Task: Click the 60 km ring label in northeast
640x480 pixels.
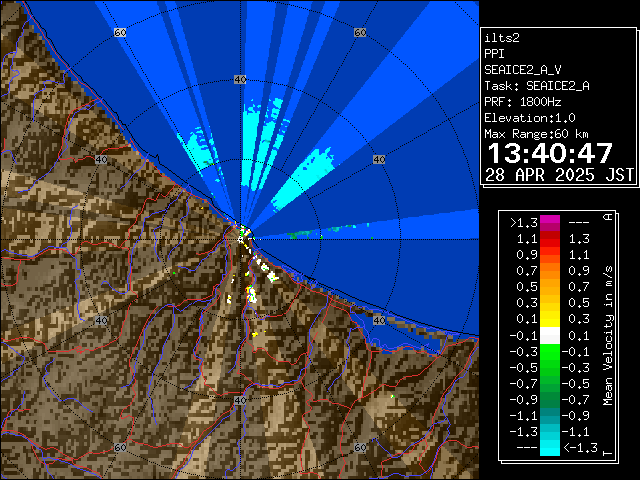Action: click(360, 33)
